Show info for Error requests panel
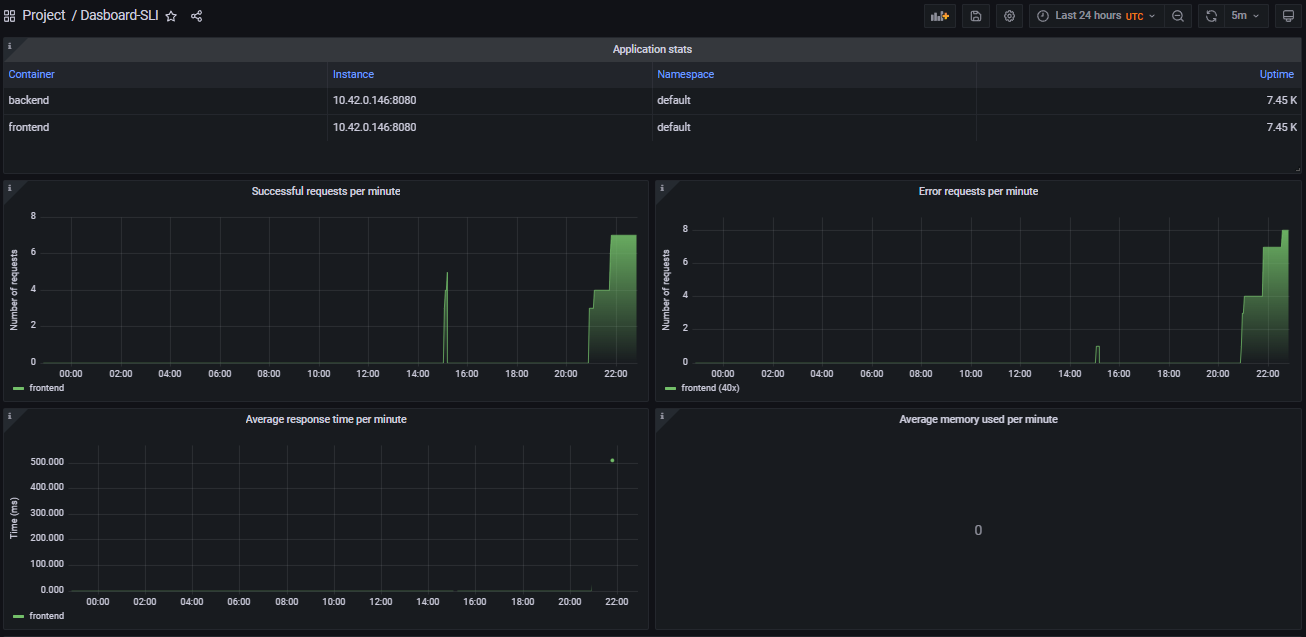Image resolution: width=1306 pixels, height=637 pixels. point(661,187)
